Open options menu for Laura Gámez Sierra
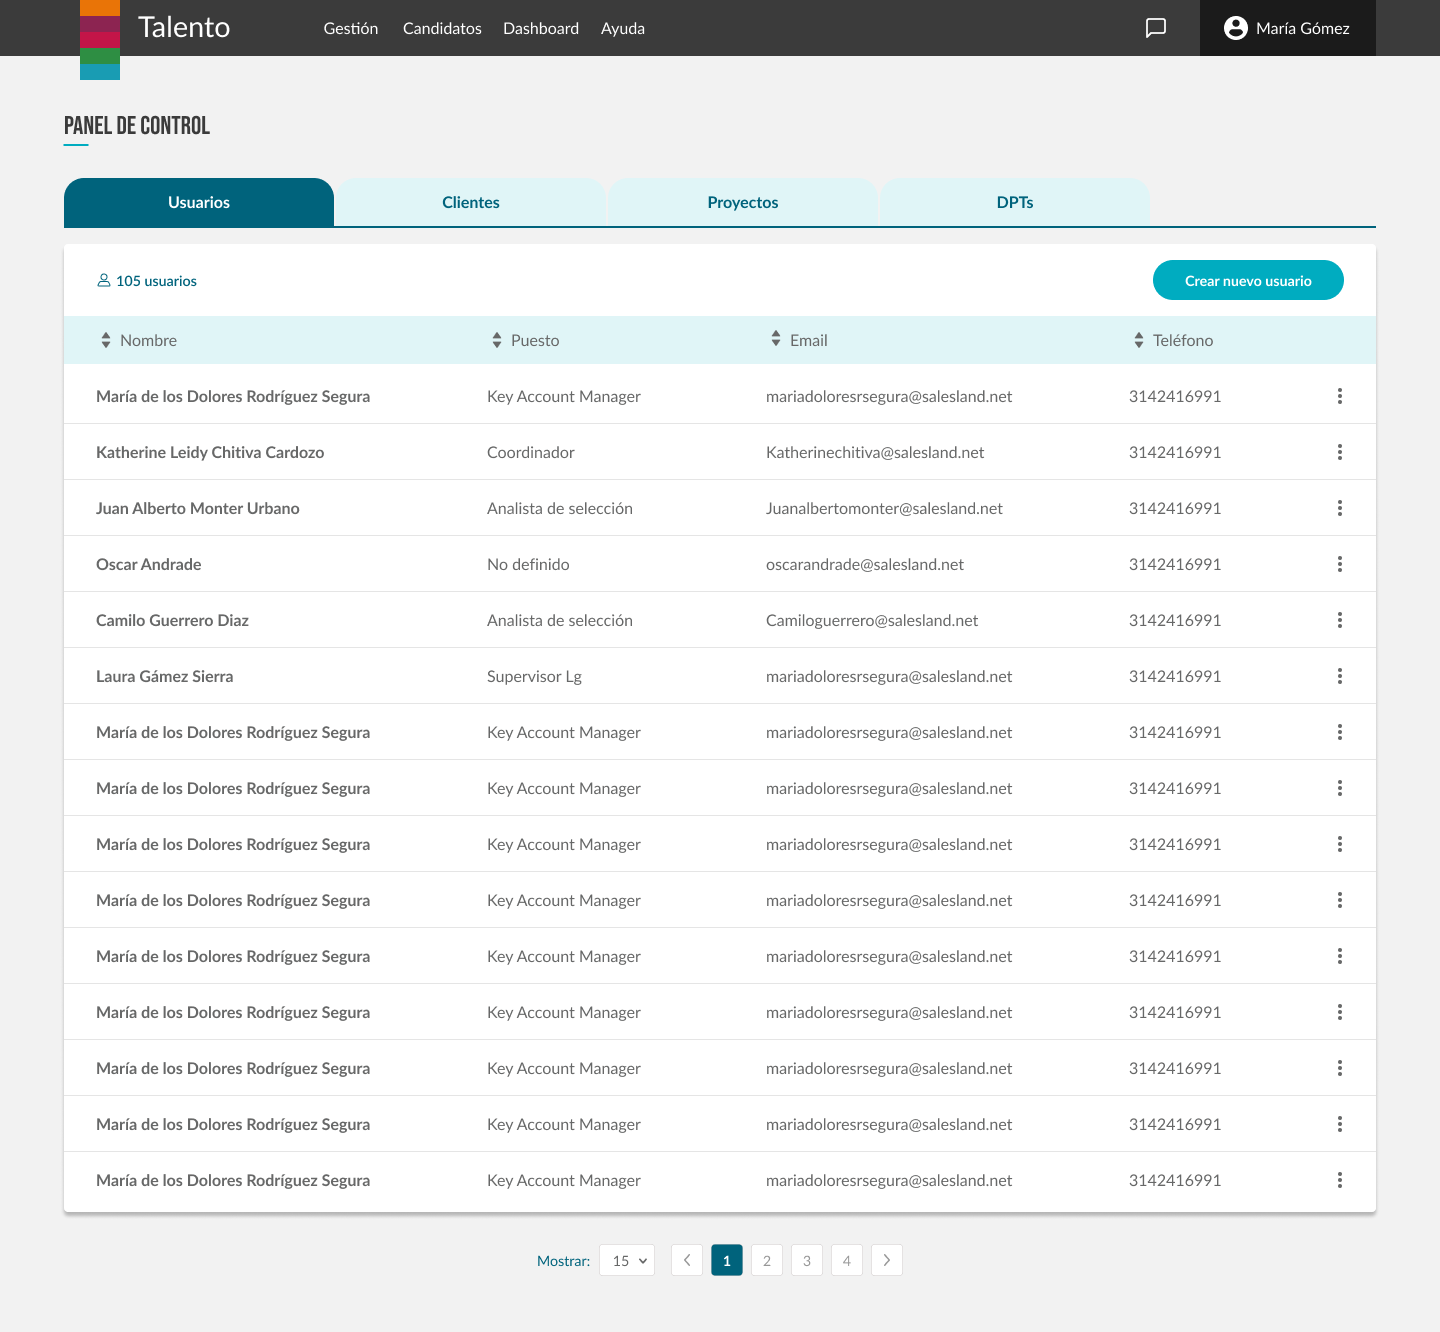The image size is (1440, 1332). coord(1339,676)
